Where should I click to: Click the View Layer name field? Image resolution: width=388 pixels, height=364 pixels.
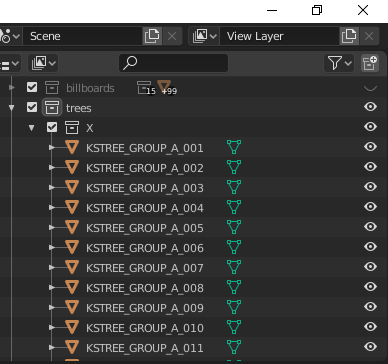pos(279,36)
